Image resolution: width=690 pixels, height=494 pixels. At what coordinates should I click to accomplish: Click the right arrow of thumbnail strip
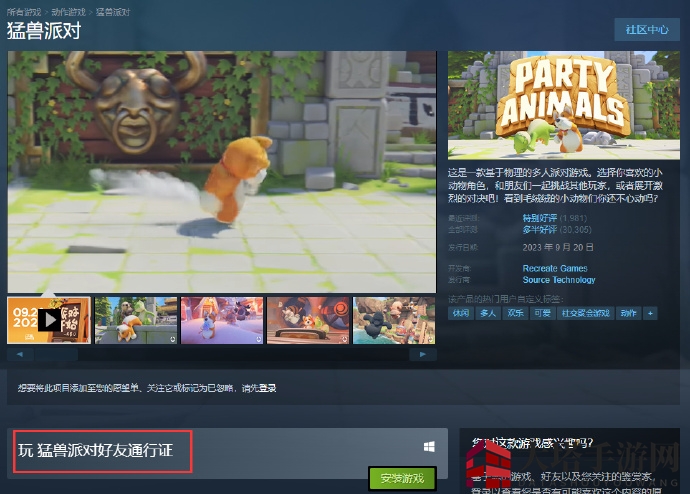point(422,354)
